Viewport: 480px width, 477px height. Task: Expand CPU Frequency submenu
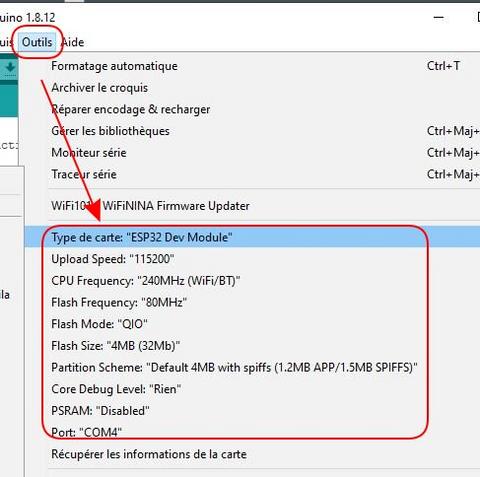pos(252,281)
